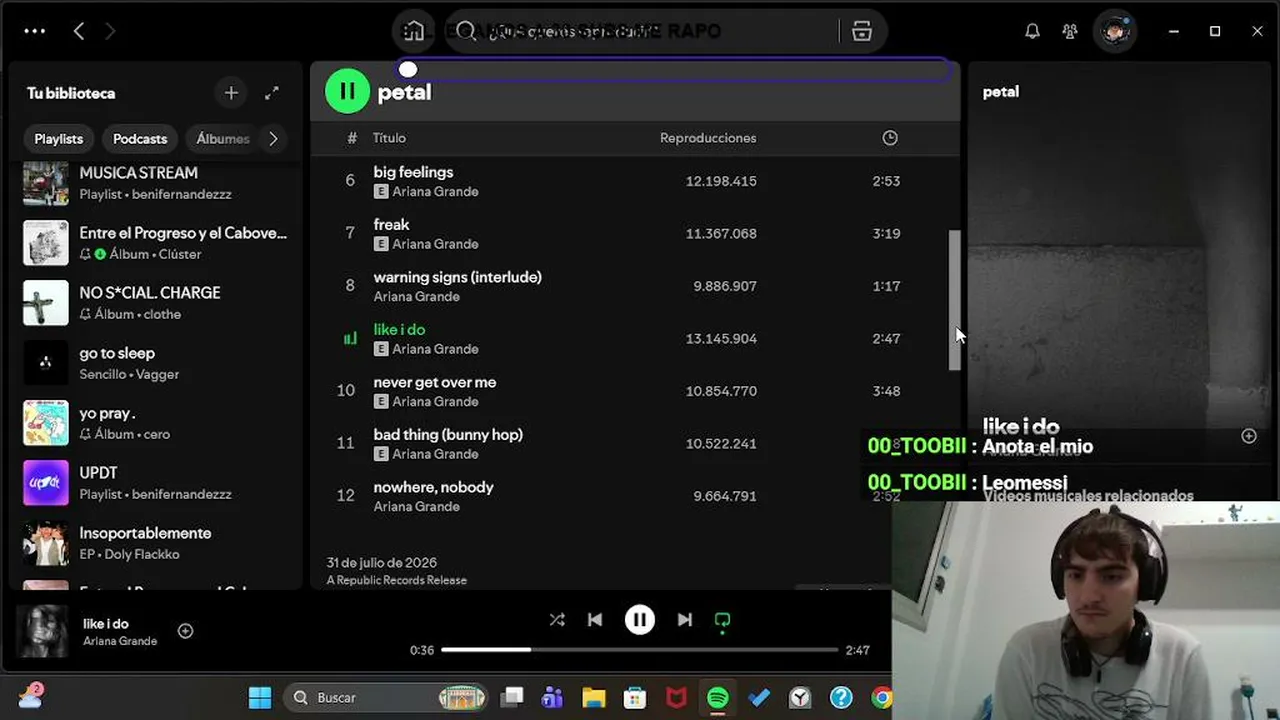Open friend activity icon
The width and height of the screenshot is (1280, 720).
[1070, 31]
